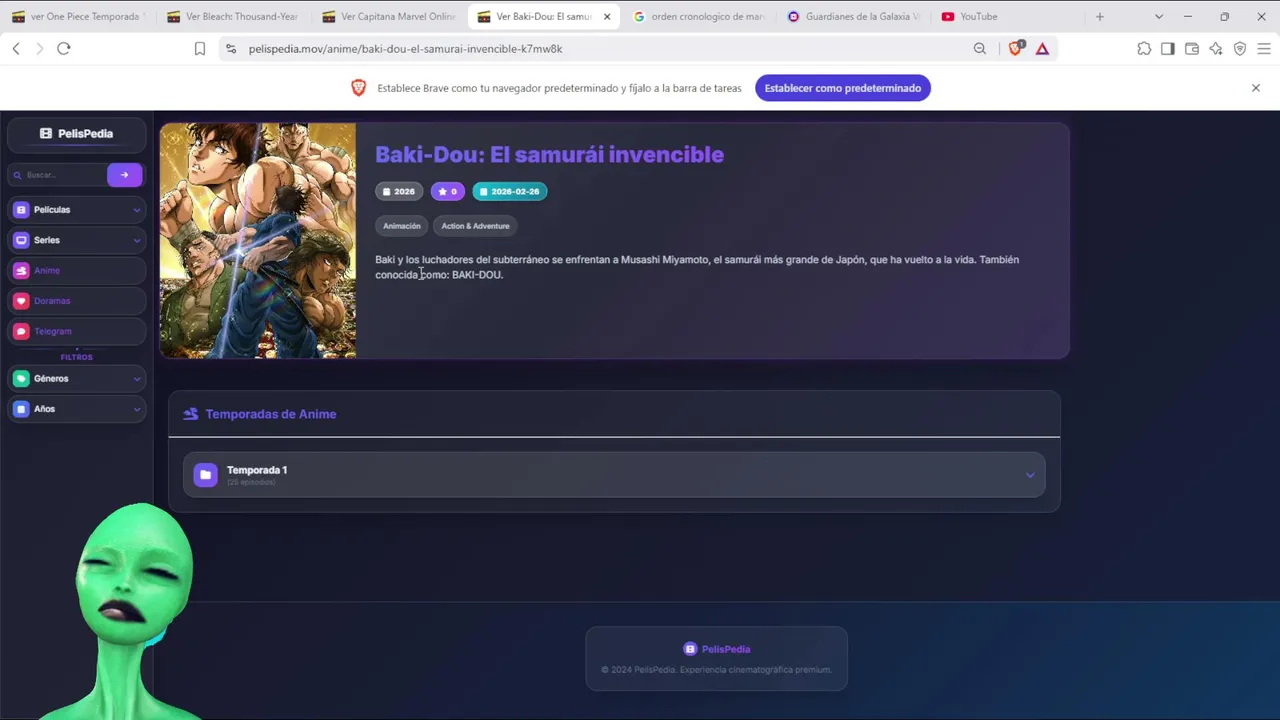Go back to the previous page

pyautogui.click(x=16, y=48)
